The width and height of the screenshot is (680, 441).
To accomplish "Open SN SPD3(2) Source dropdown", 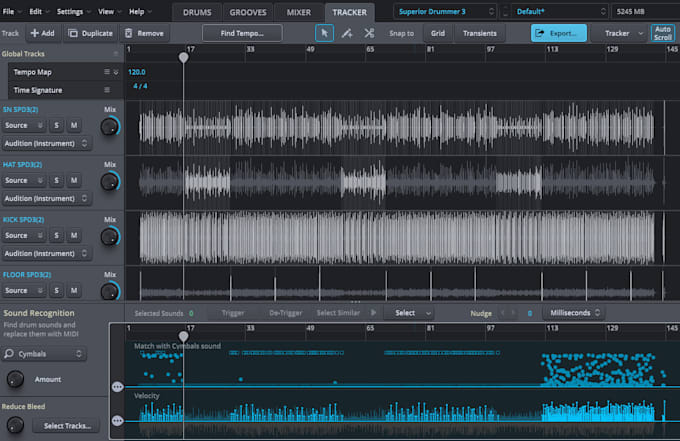I will (23, 125).
